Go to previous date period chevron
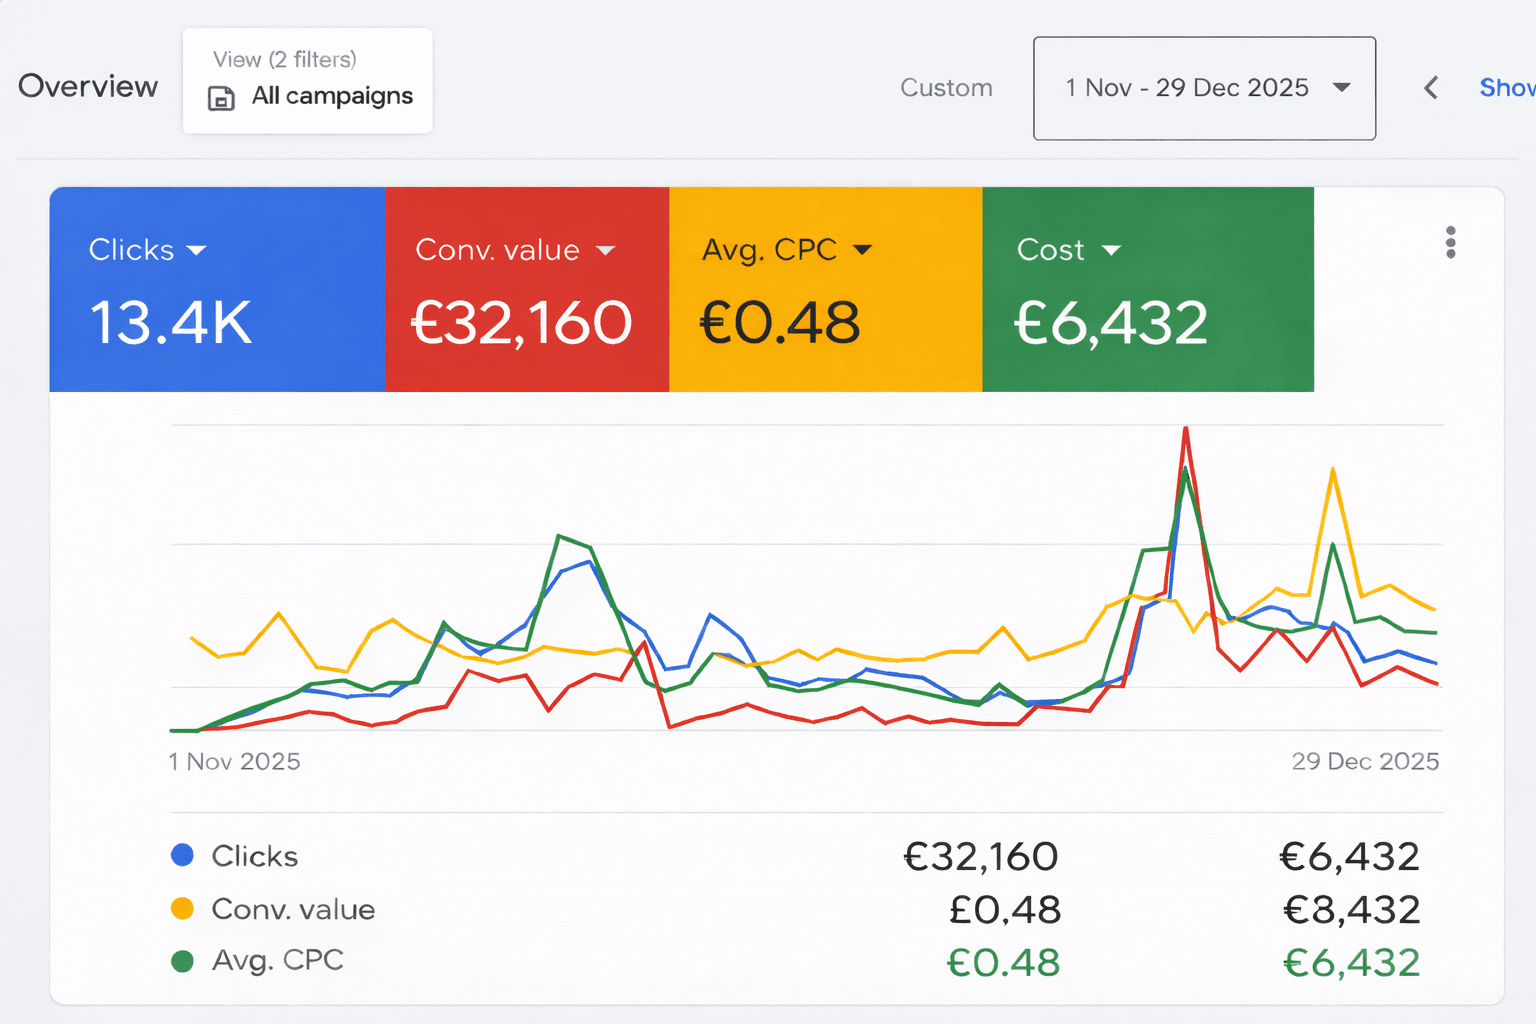1536x1024 pixels. 1431,88
